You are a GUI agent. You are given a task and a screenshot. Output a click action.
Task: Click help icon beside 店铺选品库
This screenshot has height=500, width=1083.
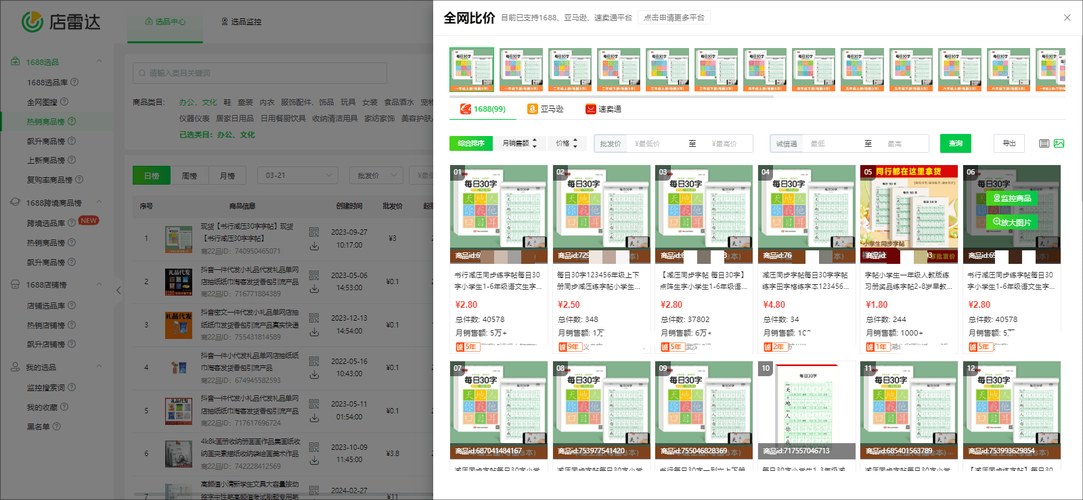[73, 305]
